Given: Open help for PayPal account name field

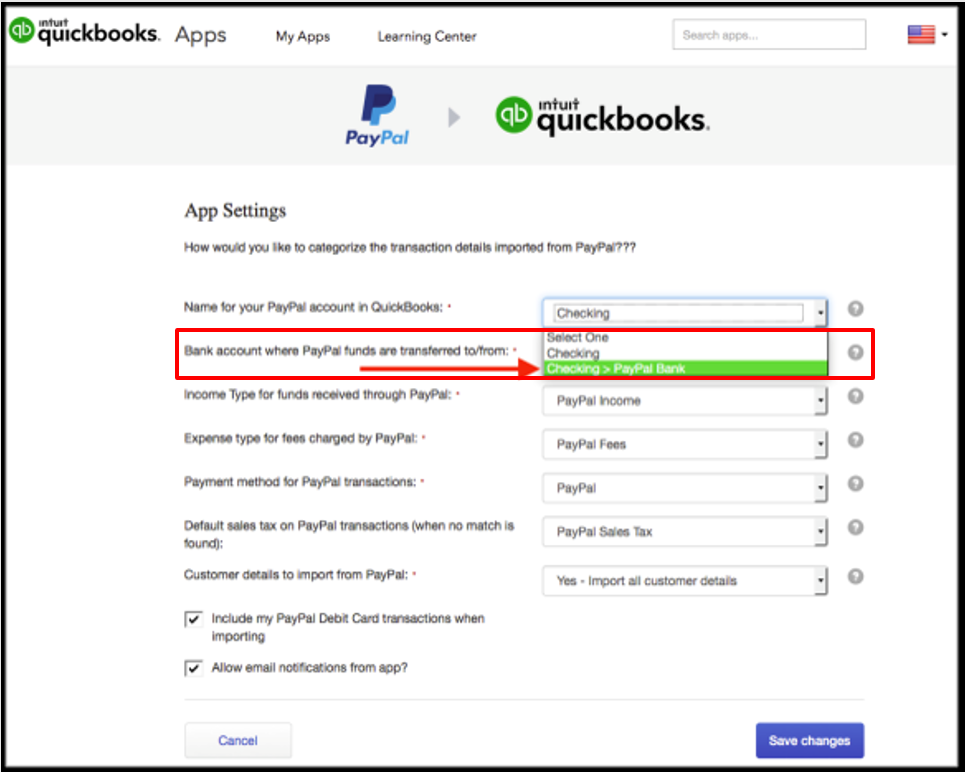Looking at the screenshot, I should [x=855, y=308].
